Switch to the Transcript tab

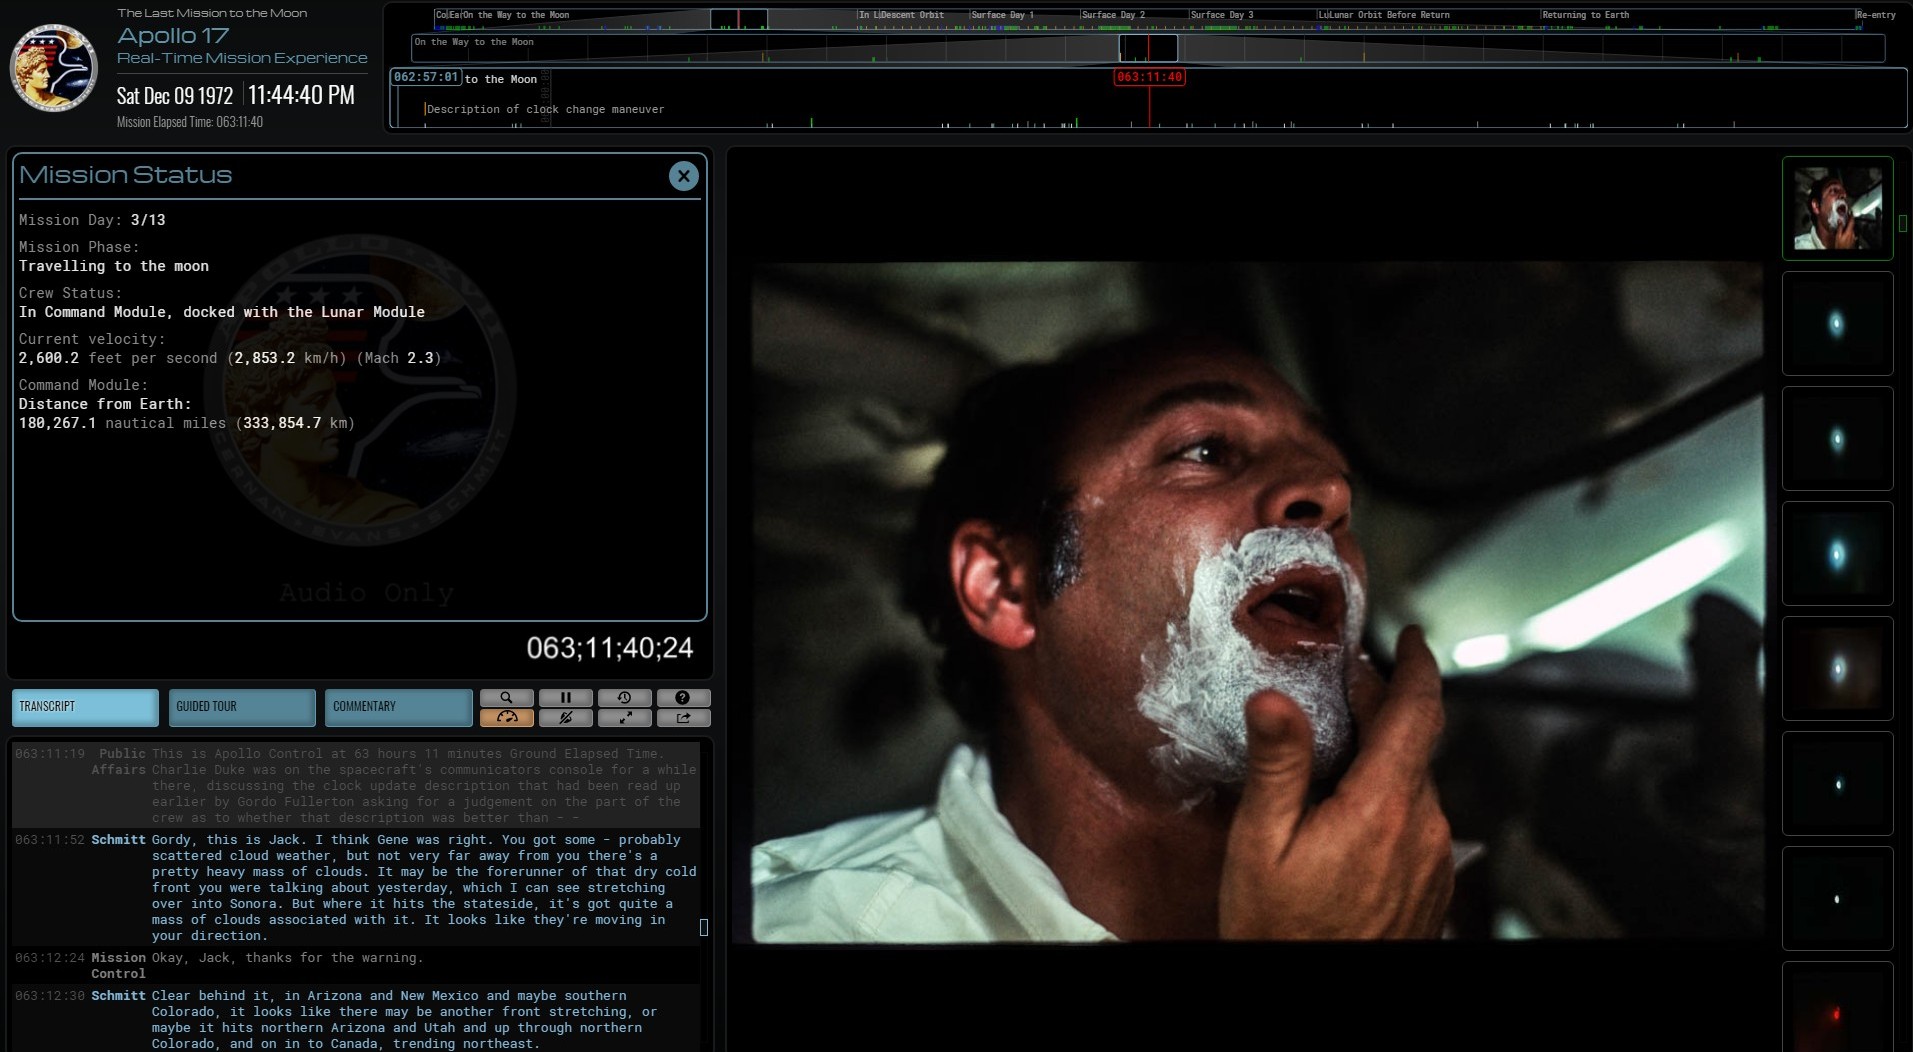(x=85, y=707)
